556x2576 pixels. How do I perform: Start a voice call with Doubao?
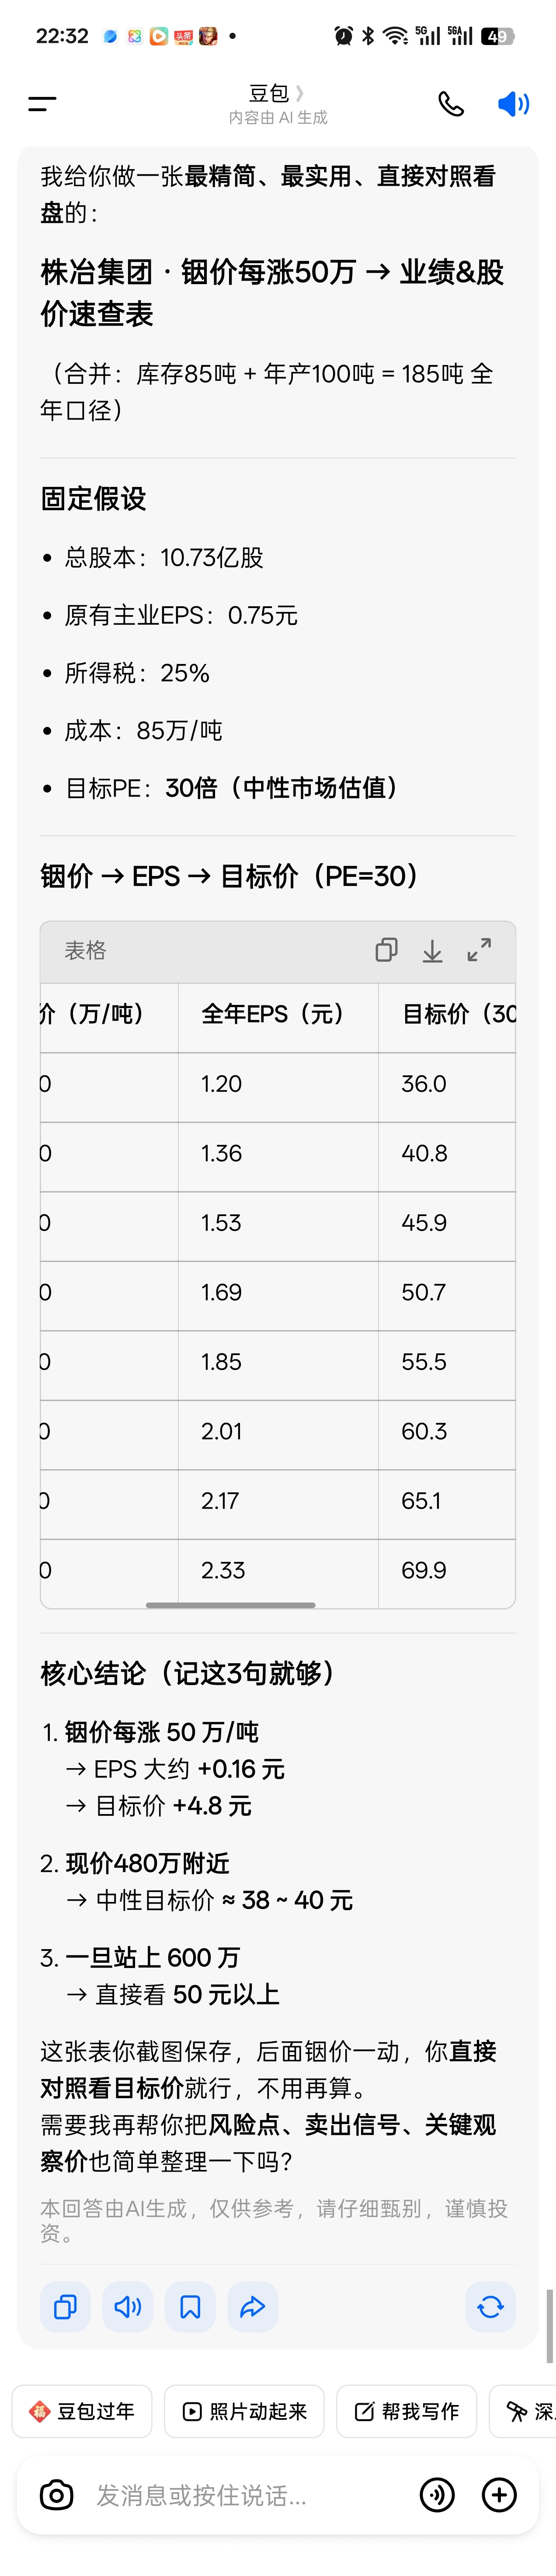(x=451, y=103)
